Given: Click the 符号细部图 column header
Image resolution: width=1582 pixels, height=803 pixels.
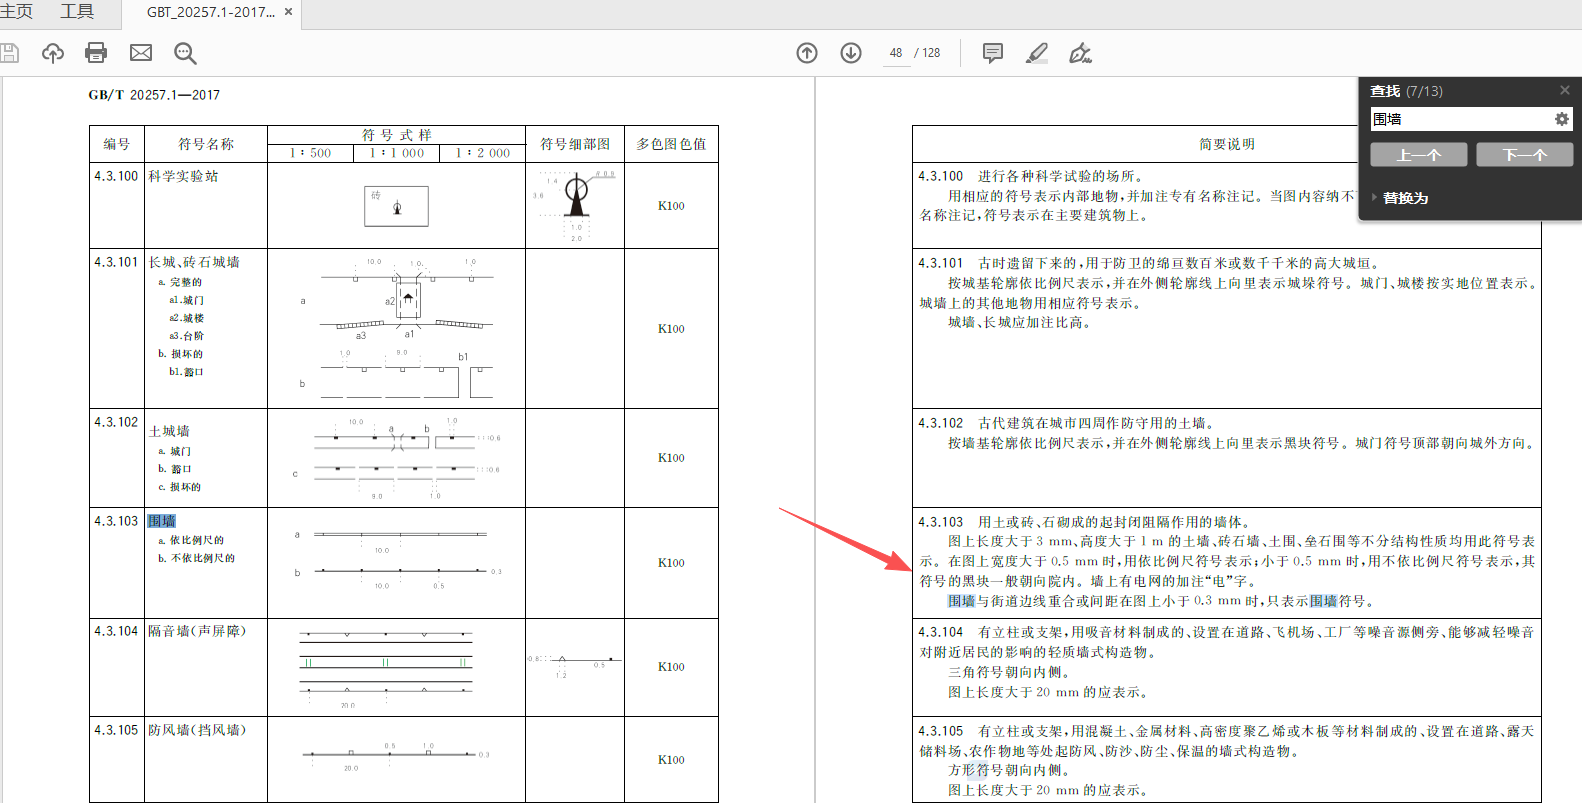Looking at the screenshot, I should (575, 144).
